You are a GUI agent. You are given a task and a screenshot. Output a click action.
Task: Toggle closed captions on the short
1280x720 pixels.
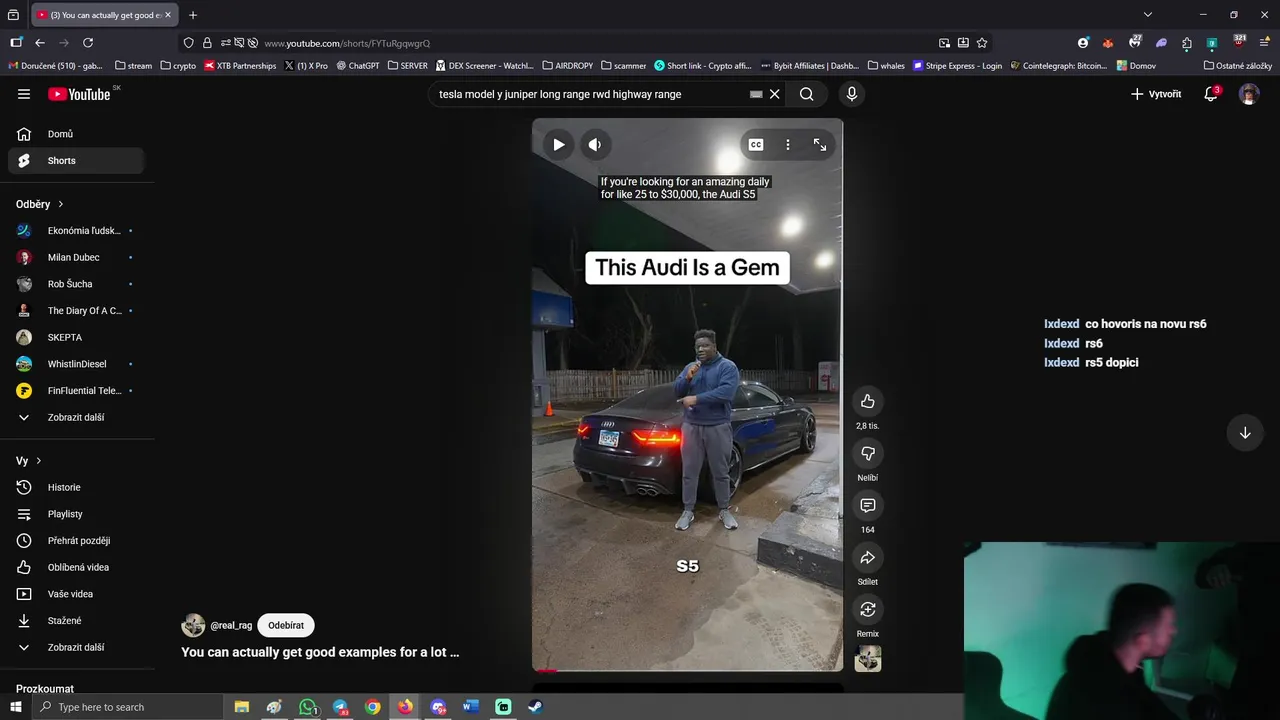756,145
